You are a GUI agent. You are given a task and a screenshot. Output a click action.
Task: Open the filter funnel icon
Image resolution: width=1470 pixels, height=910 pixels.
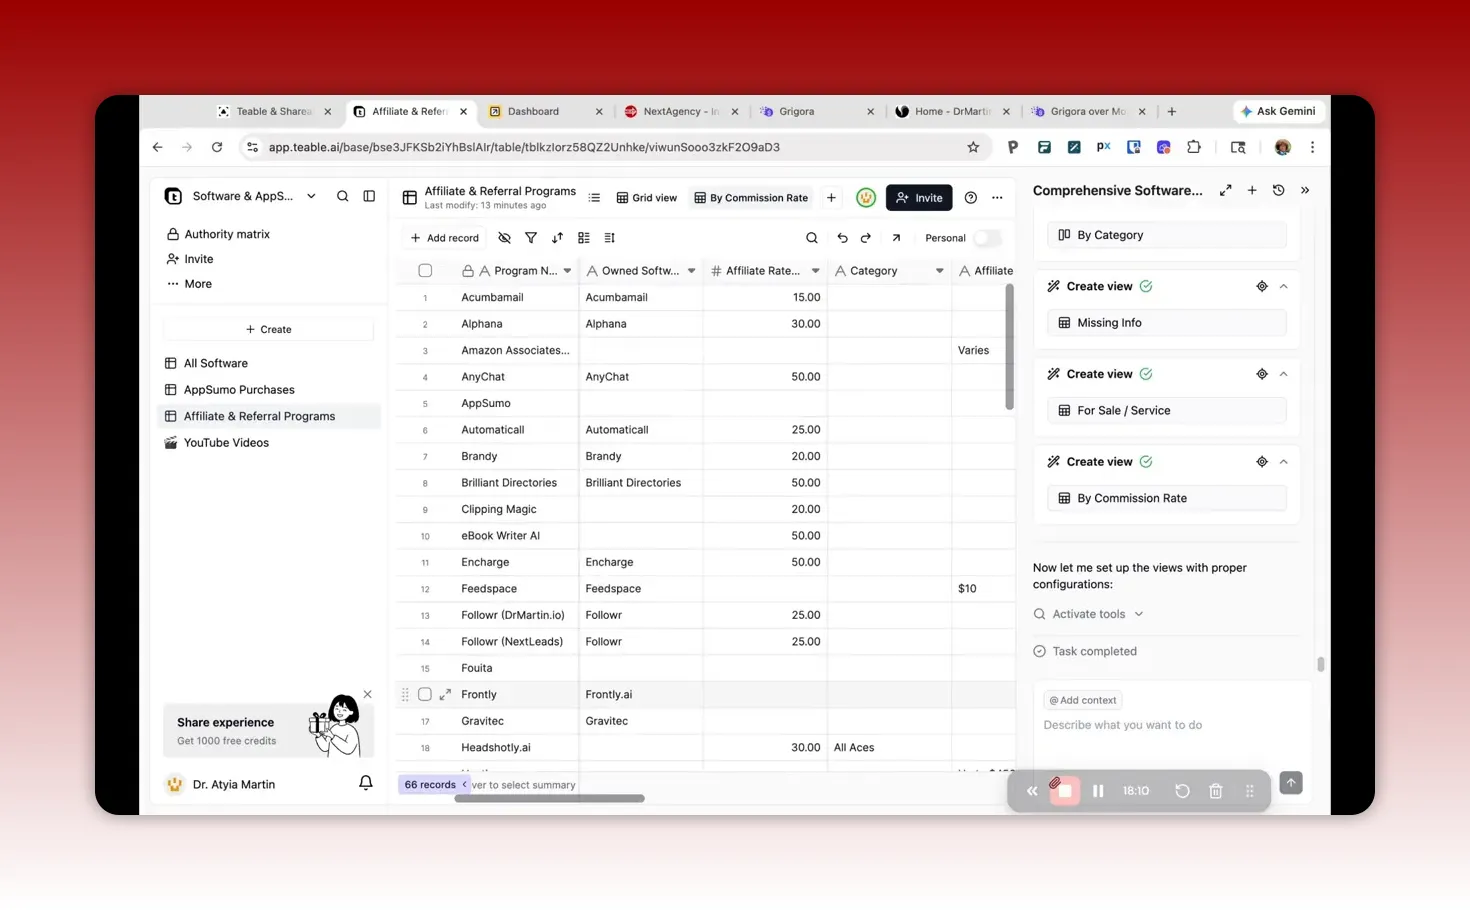[x=531, y=238]
